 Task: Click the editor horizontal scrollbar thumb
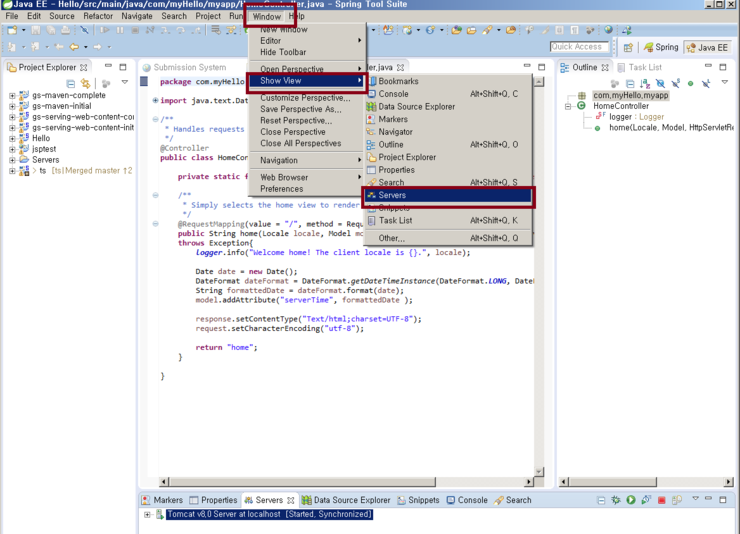[302, 482]
